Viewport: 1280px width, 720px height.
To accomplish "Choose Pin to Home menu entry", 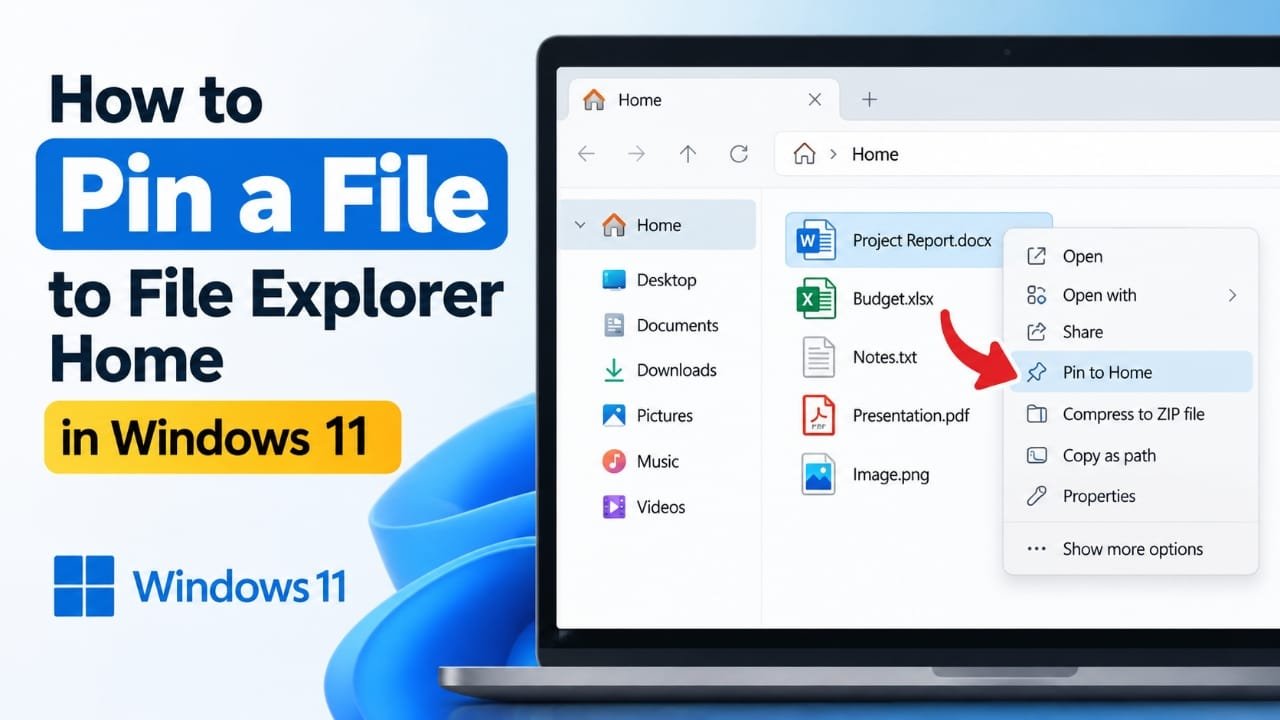I will click(1131, 372).
